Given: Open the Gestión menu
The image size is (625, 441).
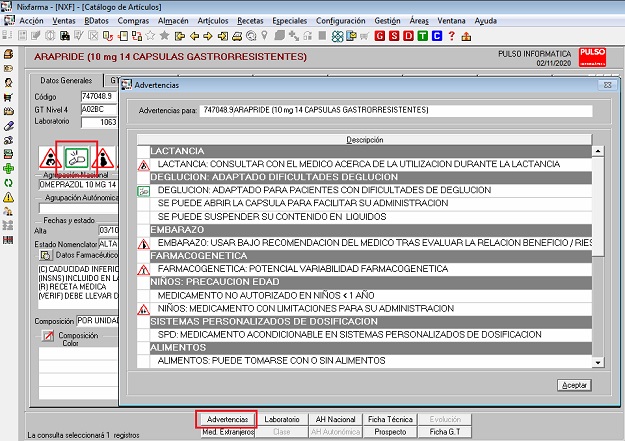Looking at the screenshot, I should coord(387,21).
